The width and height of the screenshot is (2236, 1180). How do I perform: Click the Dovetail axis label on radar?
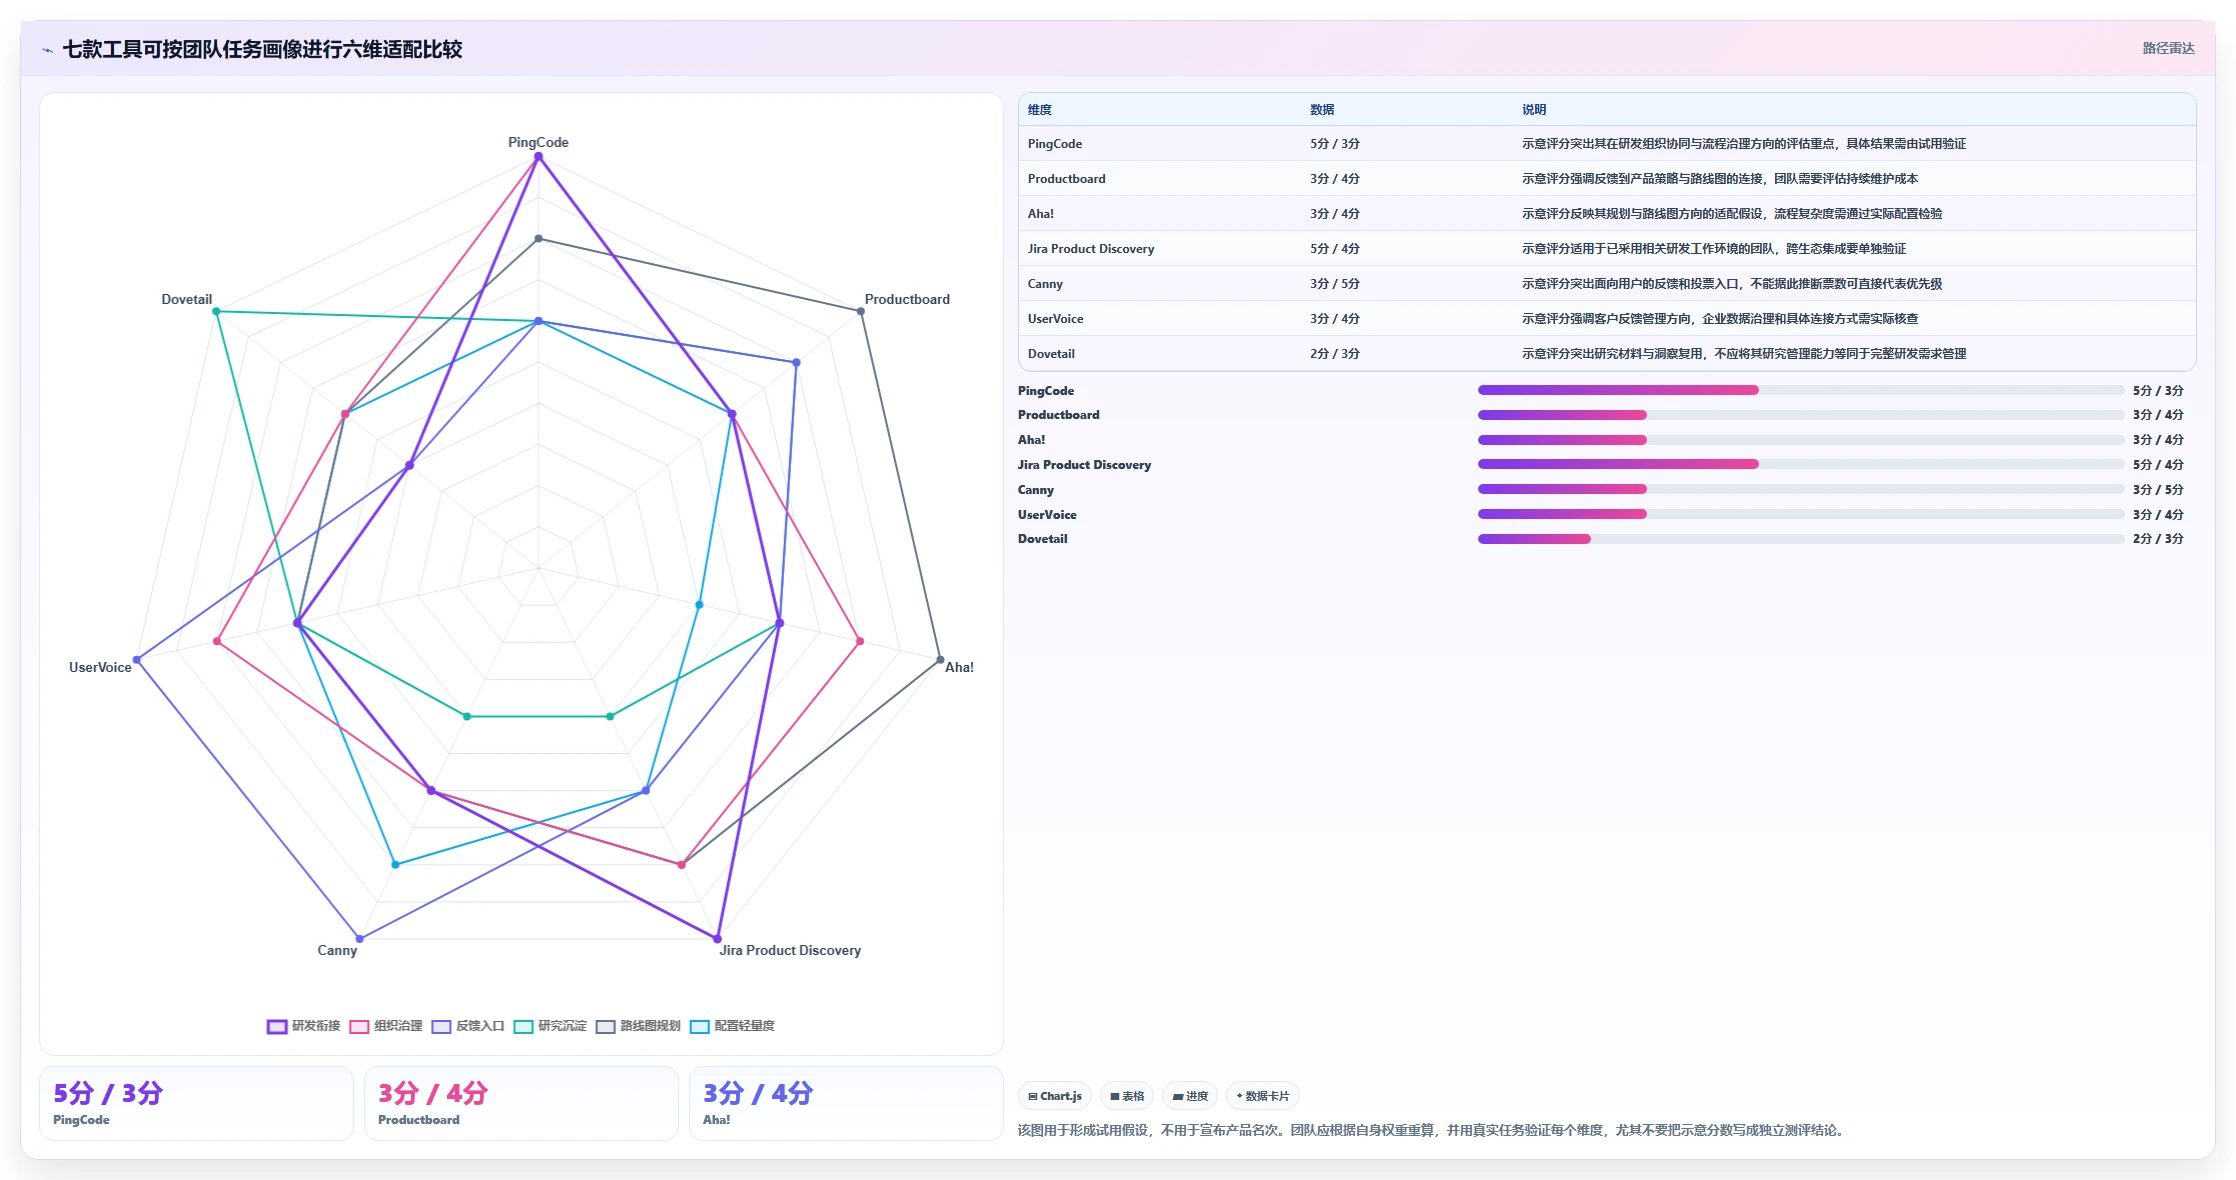point(187,299)
